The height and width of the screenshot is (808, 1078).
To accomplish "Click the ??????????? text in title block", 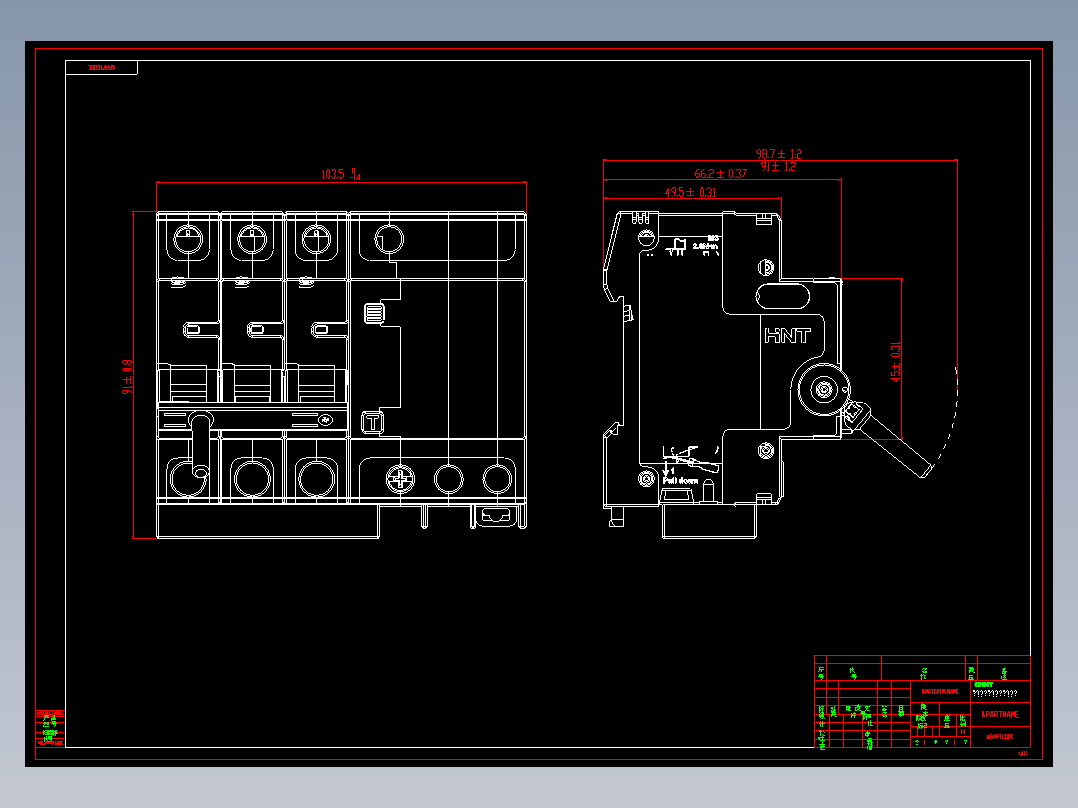I will point(995,693).
